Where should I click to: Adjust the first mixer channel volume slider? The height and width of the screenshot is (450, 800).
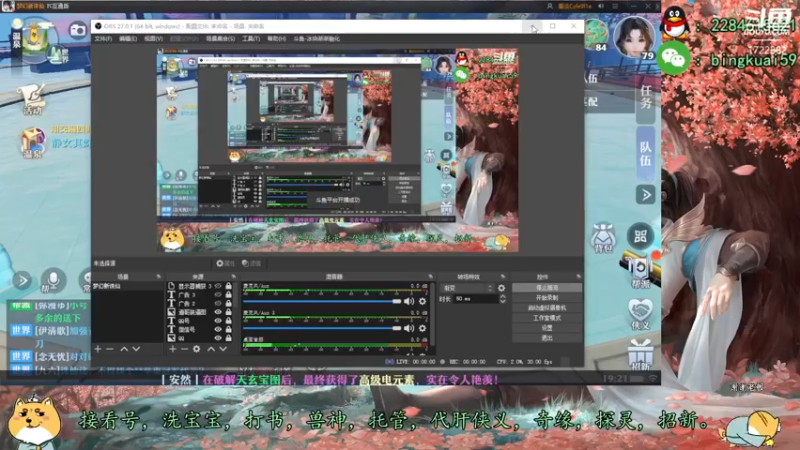[x=322, y=302]
